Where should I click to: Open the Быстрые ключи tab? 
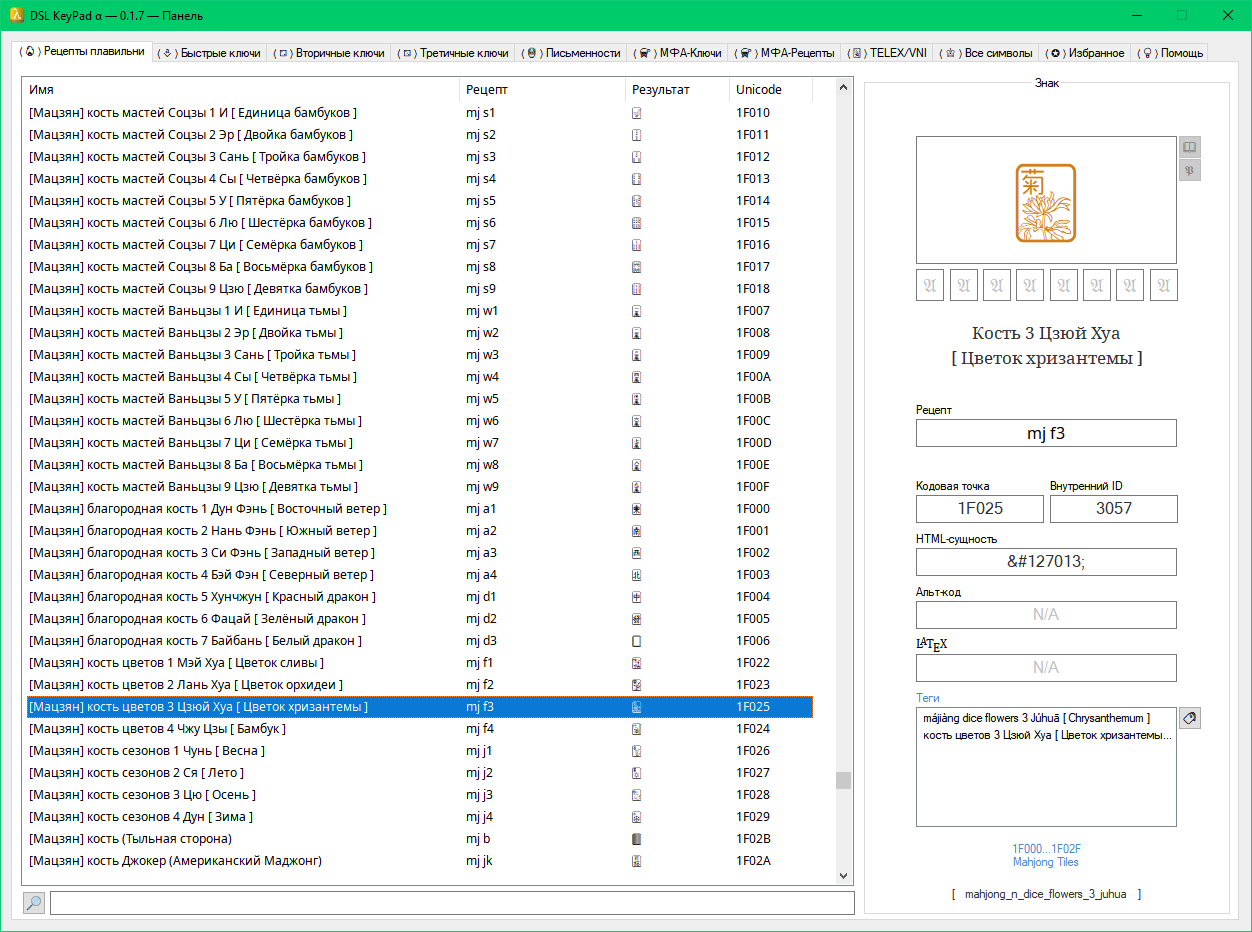click(212, 53)
